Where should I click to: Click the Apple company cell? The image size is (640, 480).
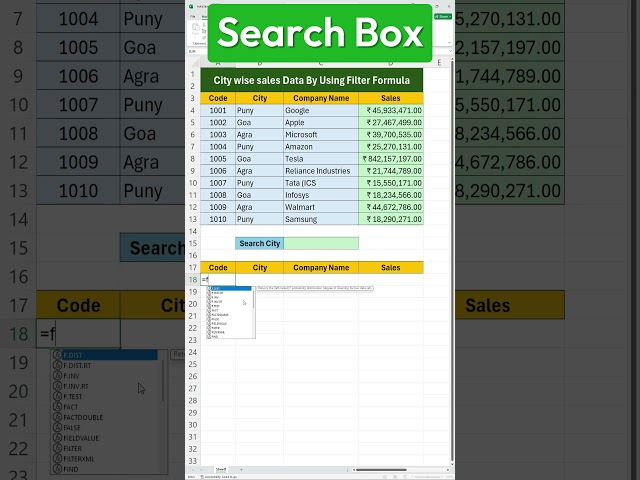(x=321, y=122)
